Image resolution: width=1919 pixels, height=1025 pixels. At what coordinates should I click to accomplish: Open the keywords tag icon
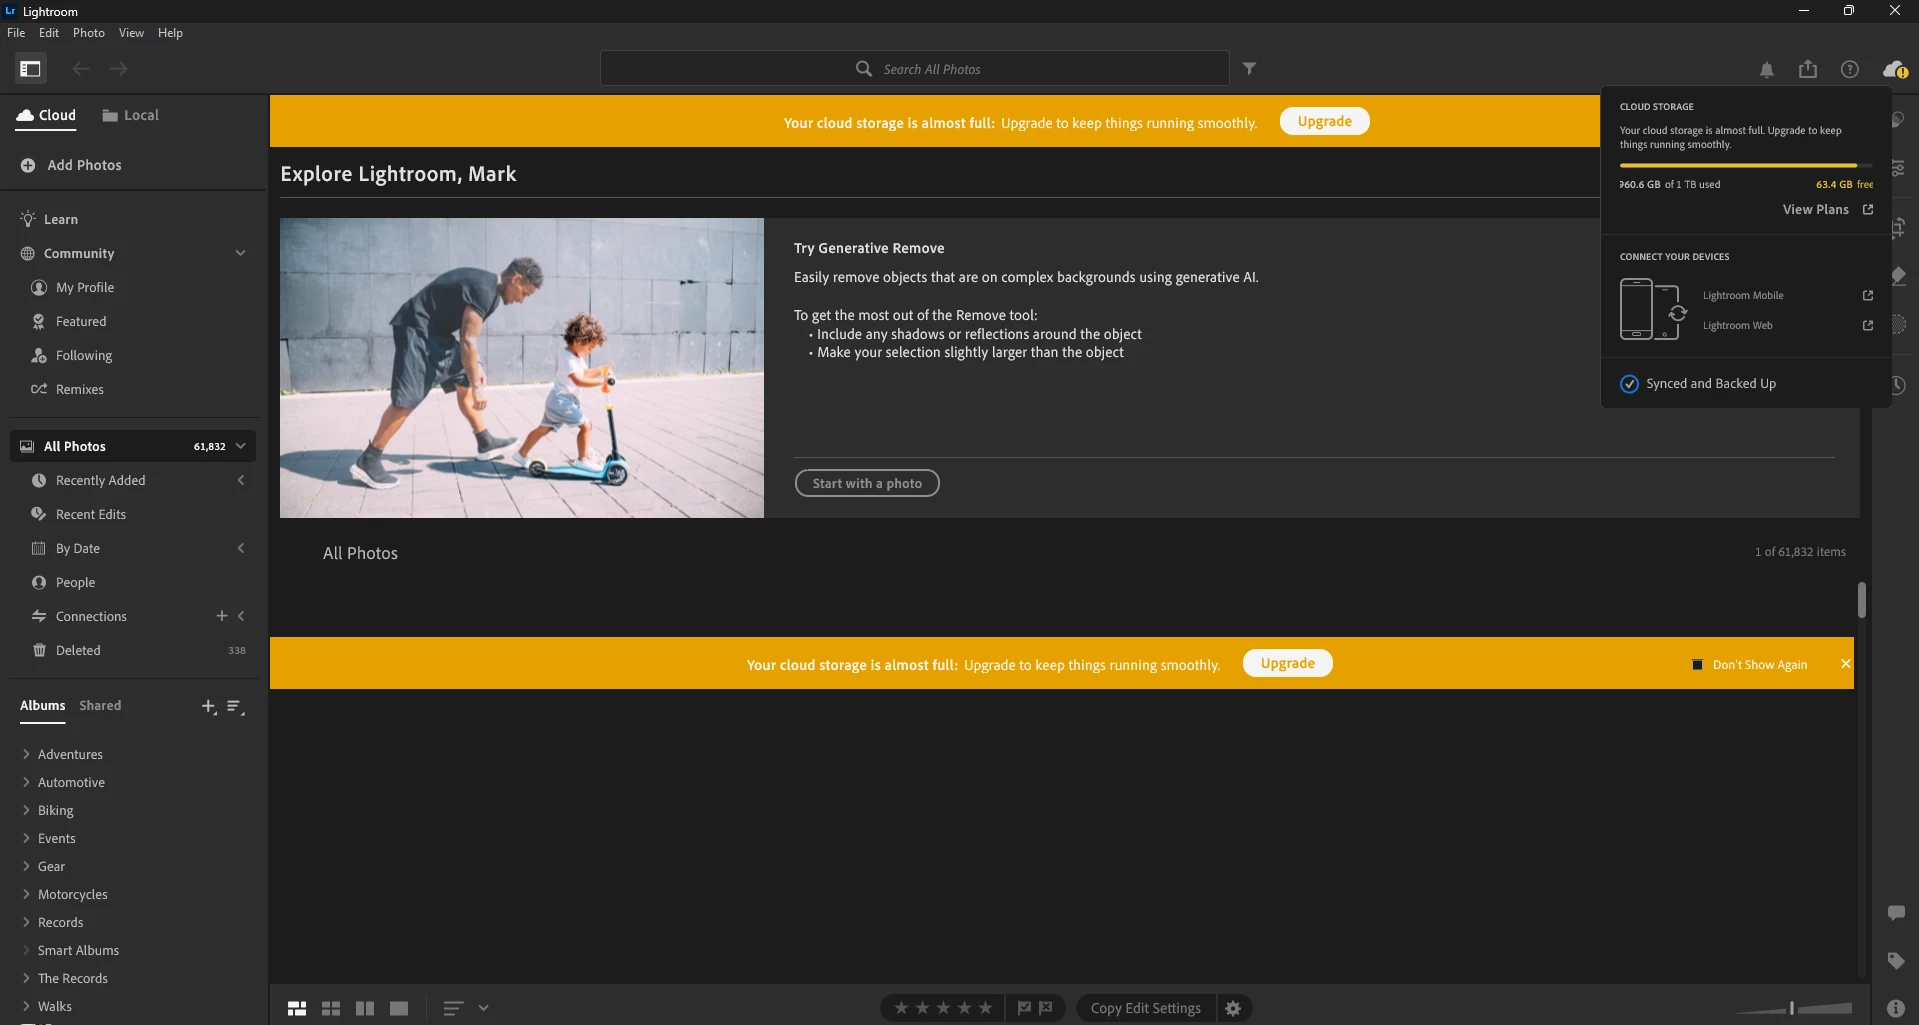[1896, 961]
